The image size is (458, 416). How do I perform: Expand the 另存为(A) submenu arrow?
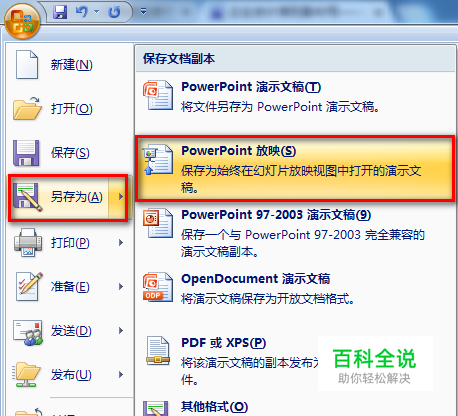[121, 197]
